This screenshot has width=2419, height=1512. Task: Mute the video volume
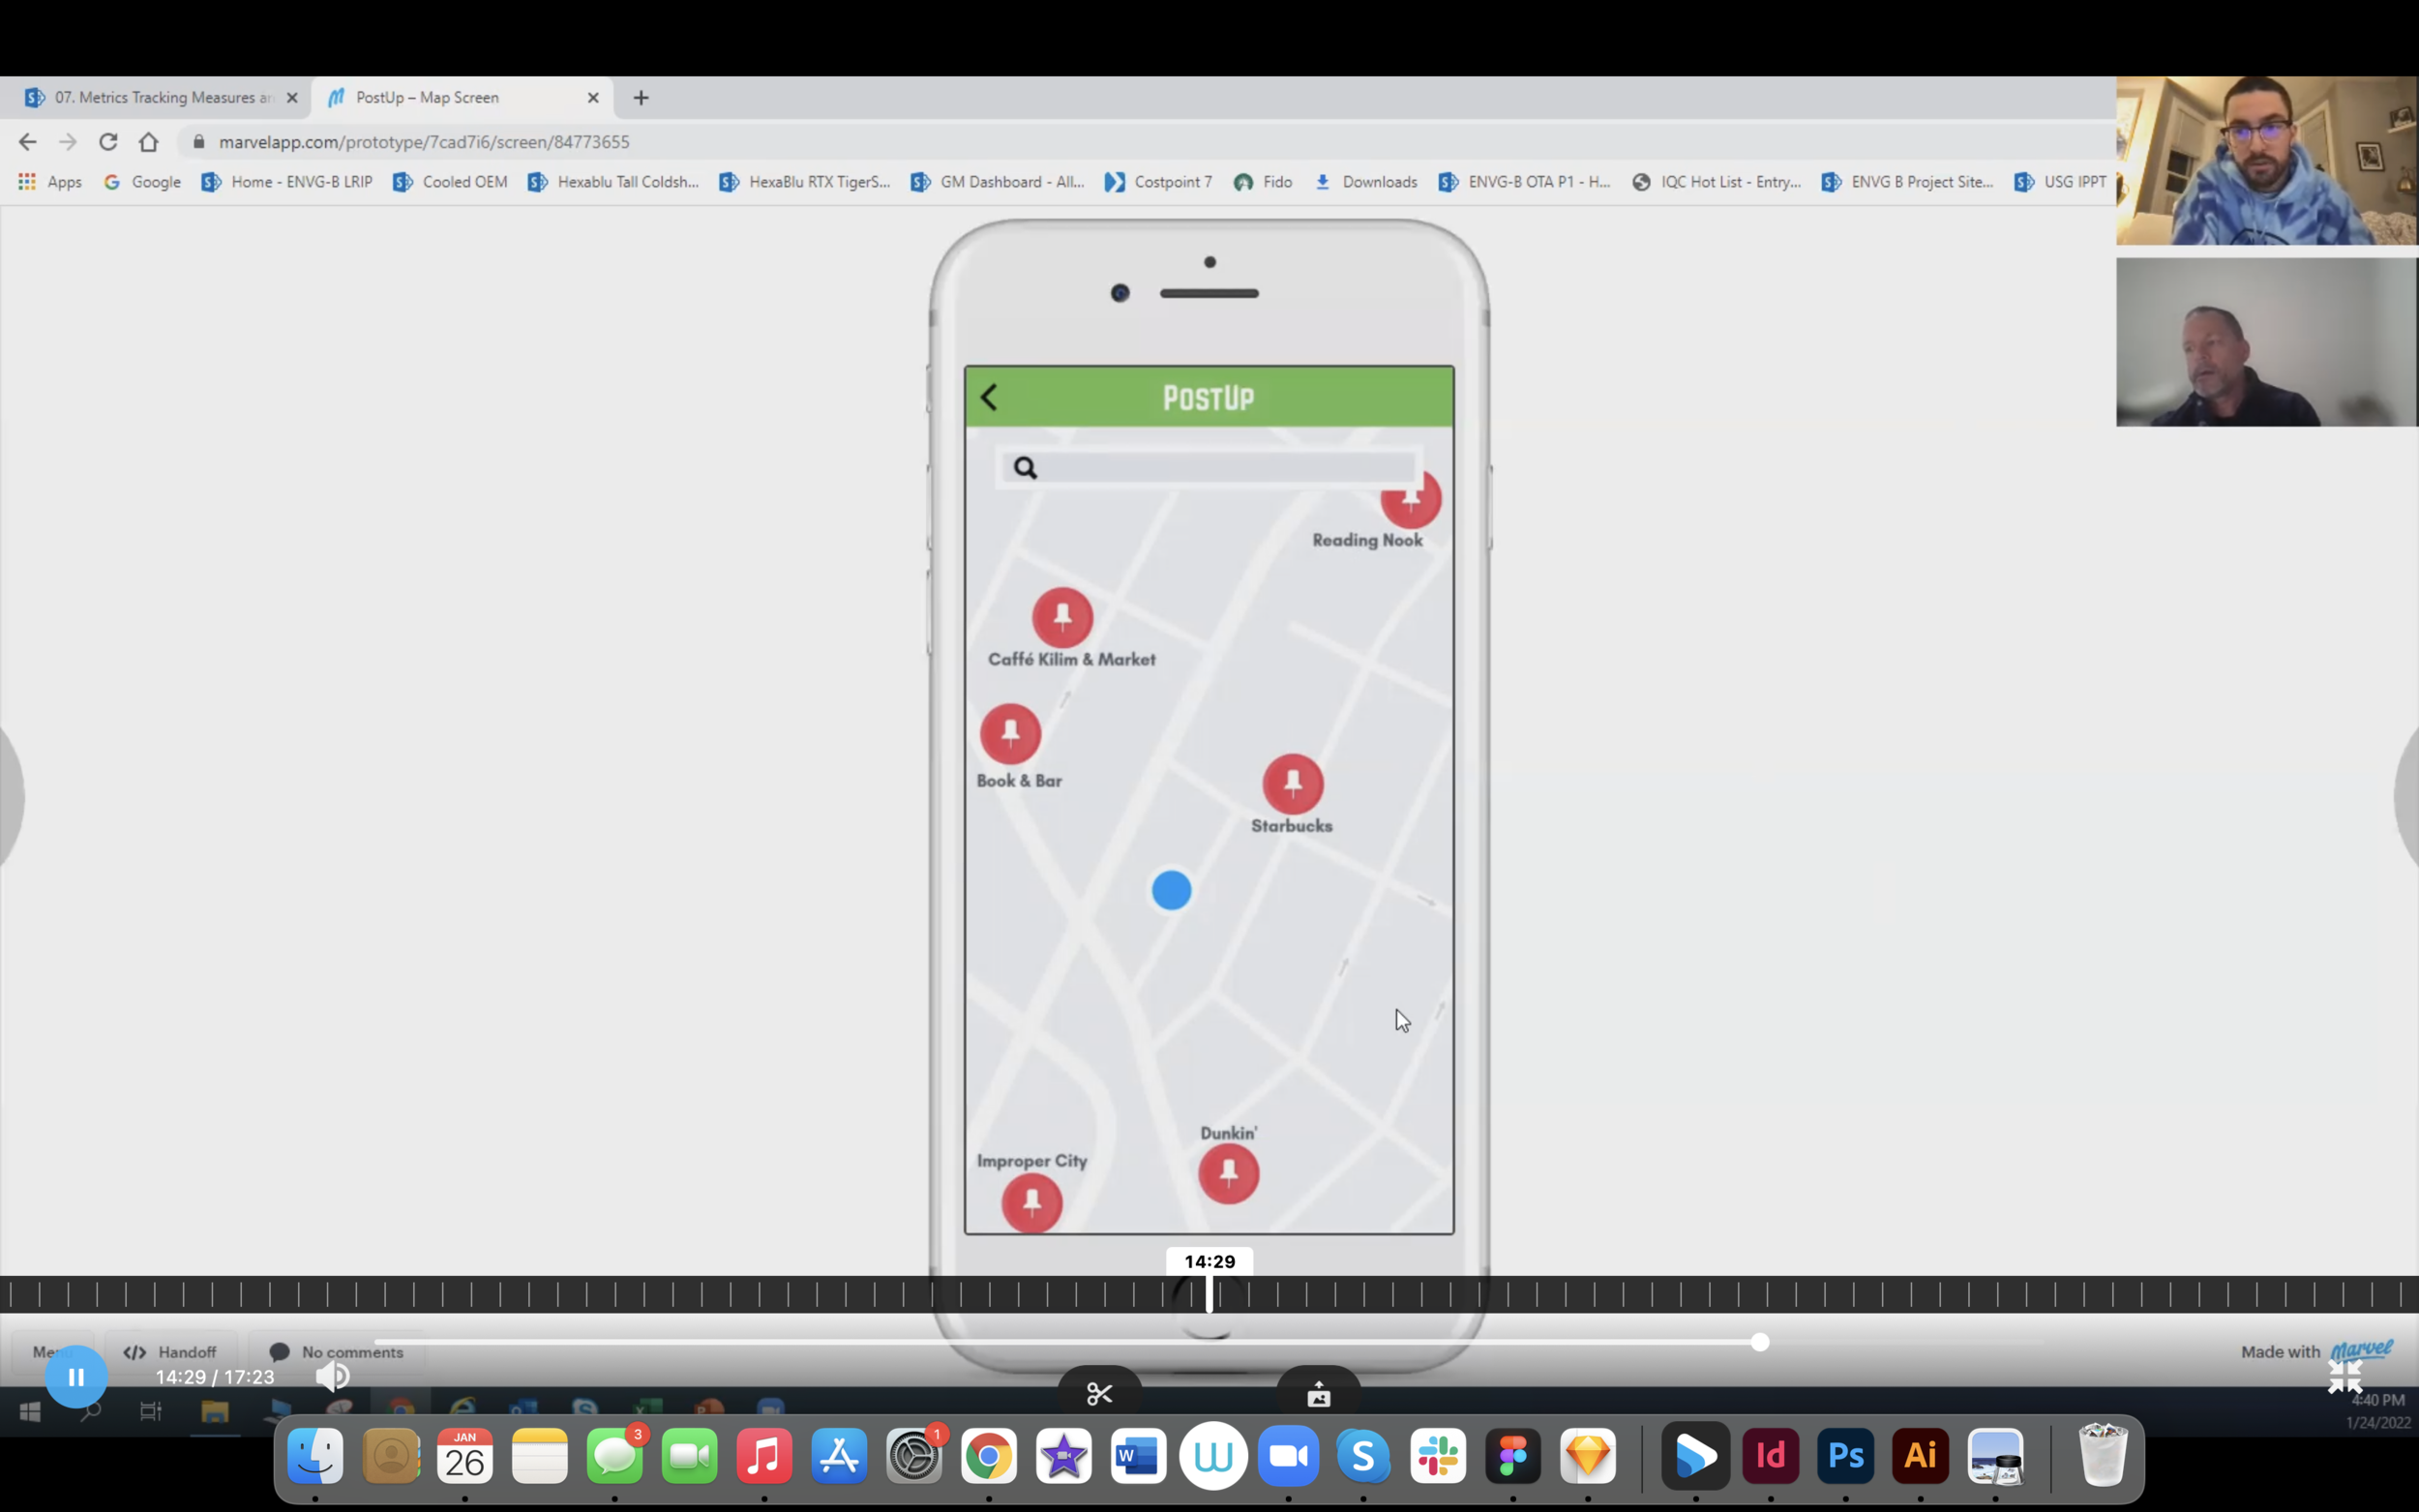pos(332,1377)
